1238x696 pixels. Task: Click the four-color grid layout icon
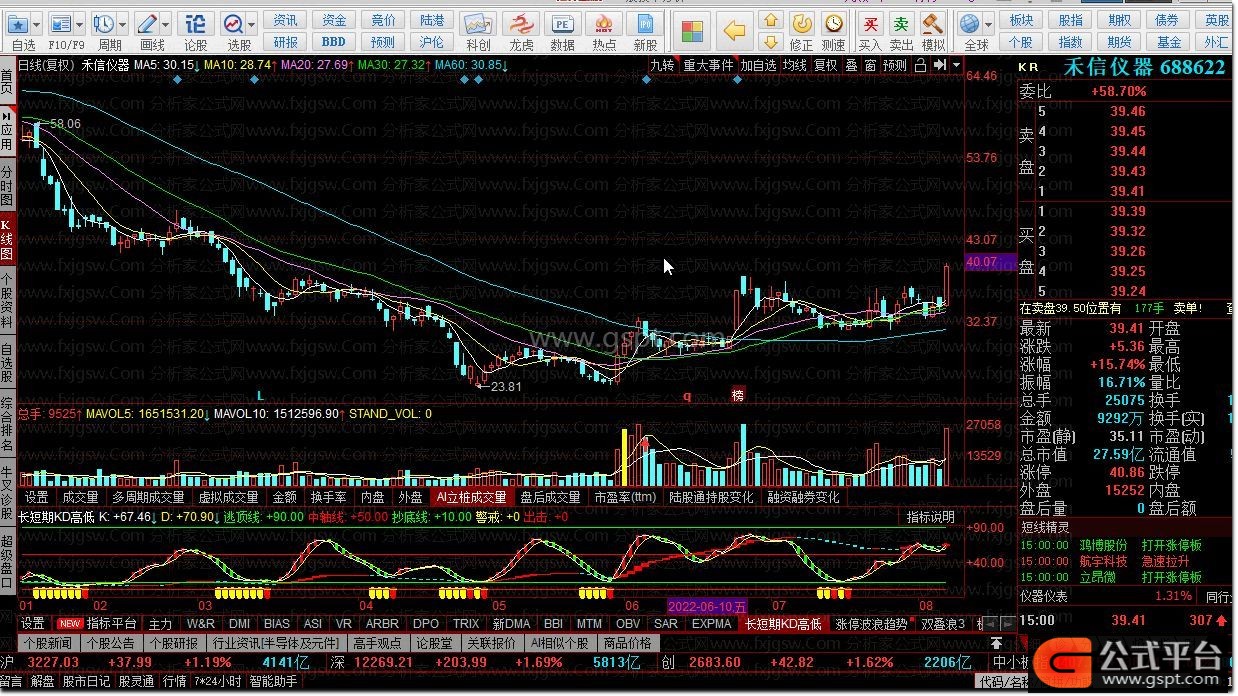(x=692, y=31)
